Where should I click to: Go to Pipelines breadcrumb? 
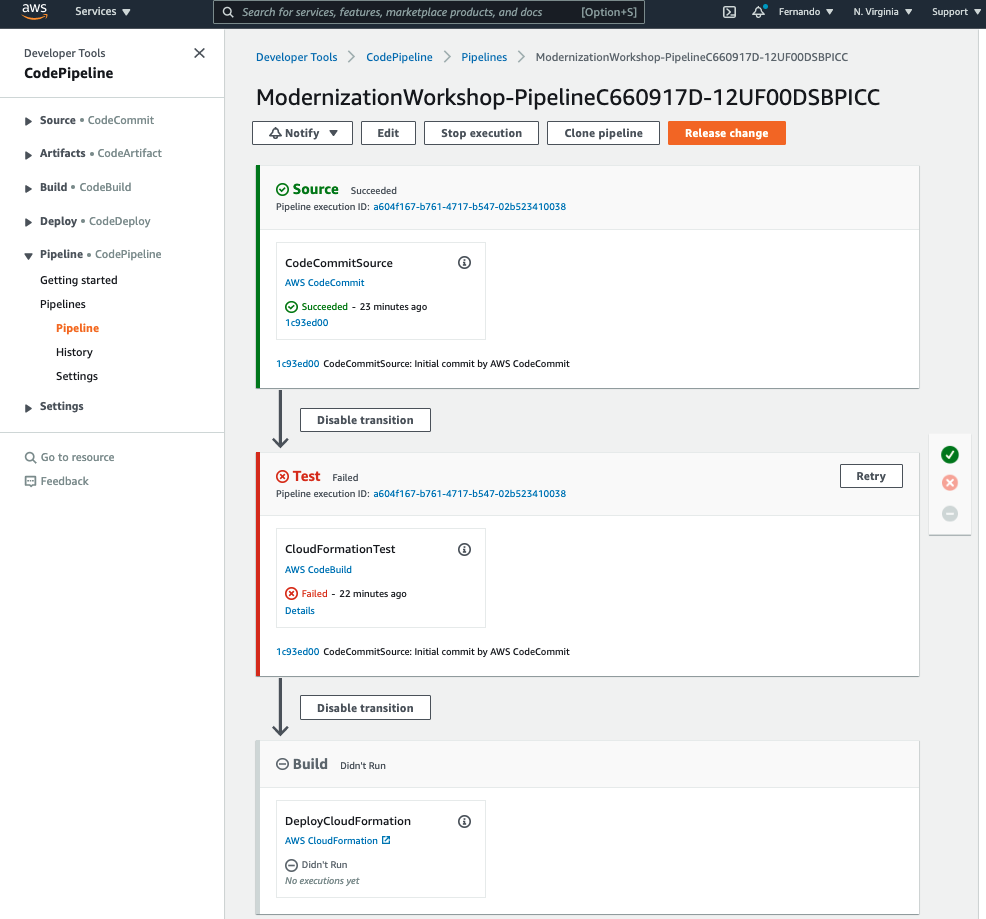(484, 57)
